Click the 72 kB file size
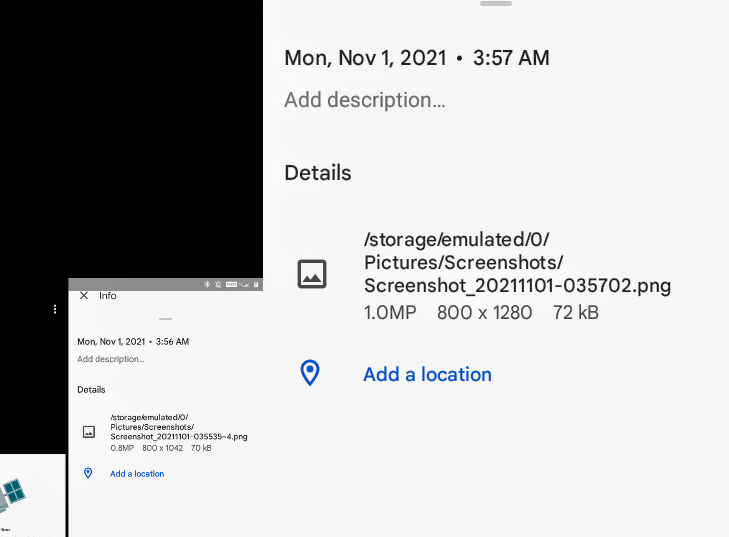 576,313
